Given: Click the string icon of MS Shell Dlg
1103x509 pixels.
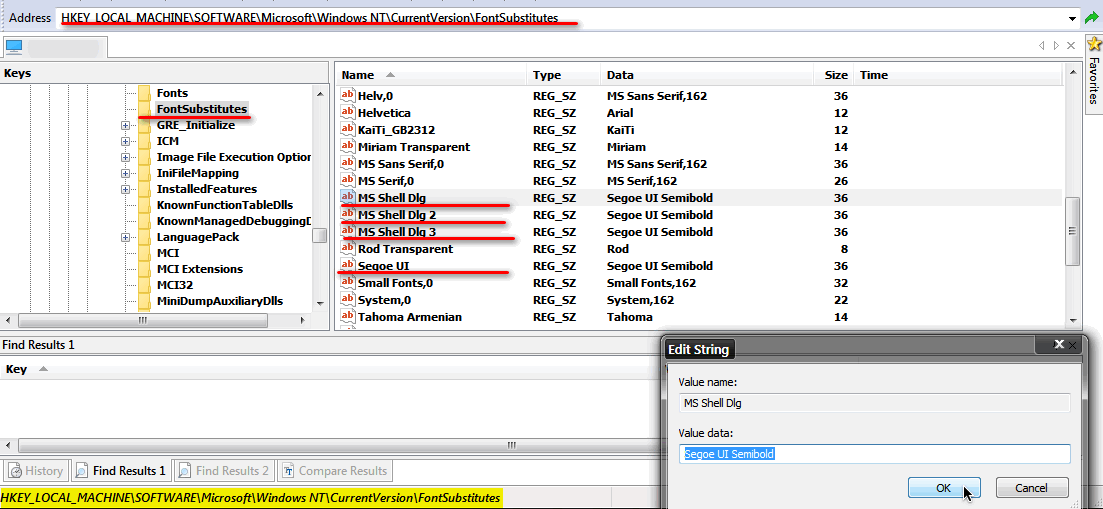Looking at the screenshot, I should (348, 198).
